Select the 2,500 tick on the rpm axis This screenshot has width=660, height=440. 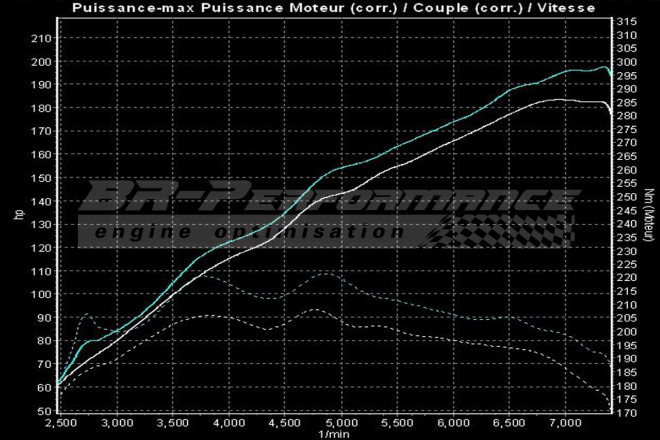60,423
